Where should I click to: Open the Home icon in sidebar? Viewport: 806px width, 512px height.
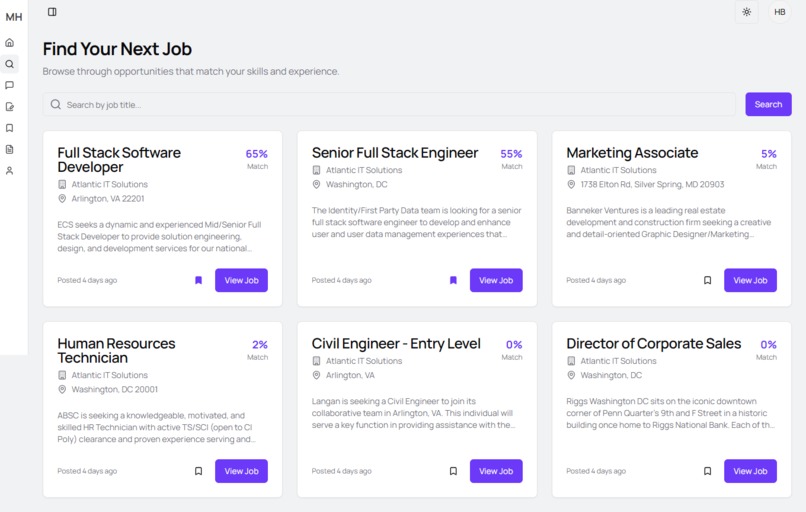coord(9,43)
